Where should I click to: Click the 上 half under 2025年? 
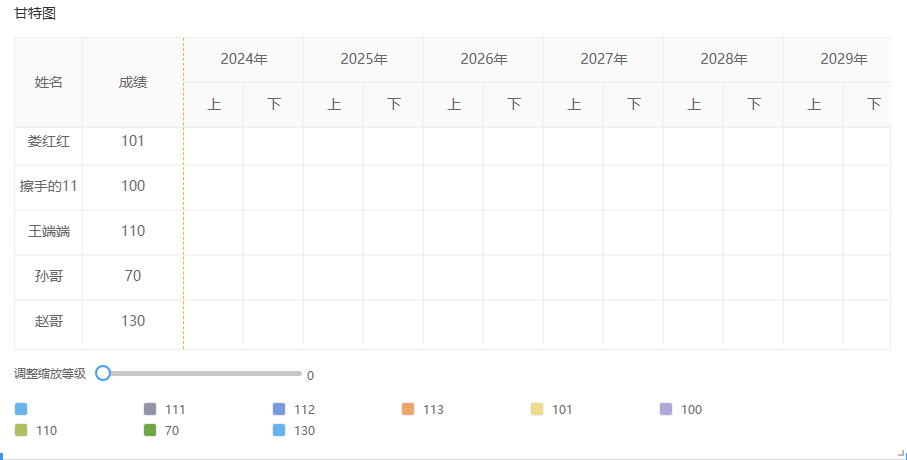(334, 104)
